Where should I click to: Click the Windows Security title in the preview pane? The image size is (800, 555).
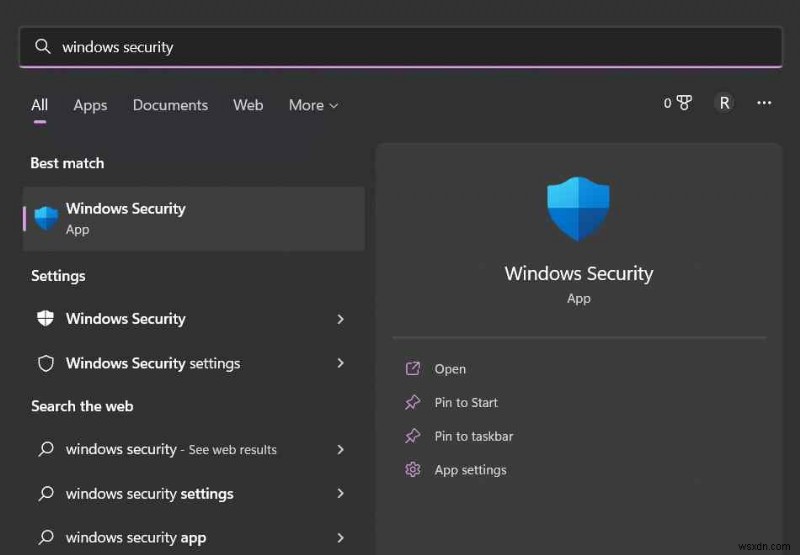(x=579, y=273)
